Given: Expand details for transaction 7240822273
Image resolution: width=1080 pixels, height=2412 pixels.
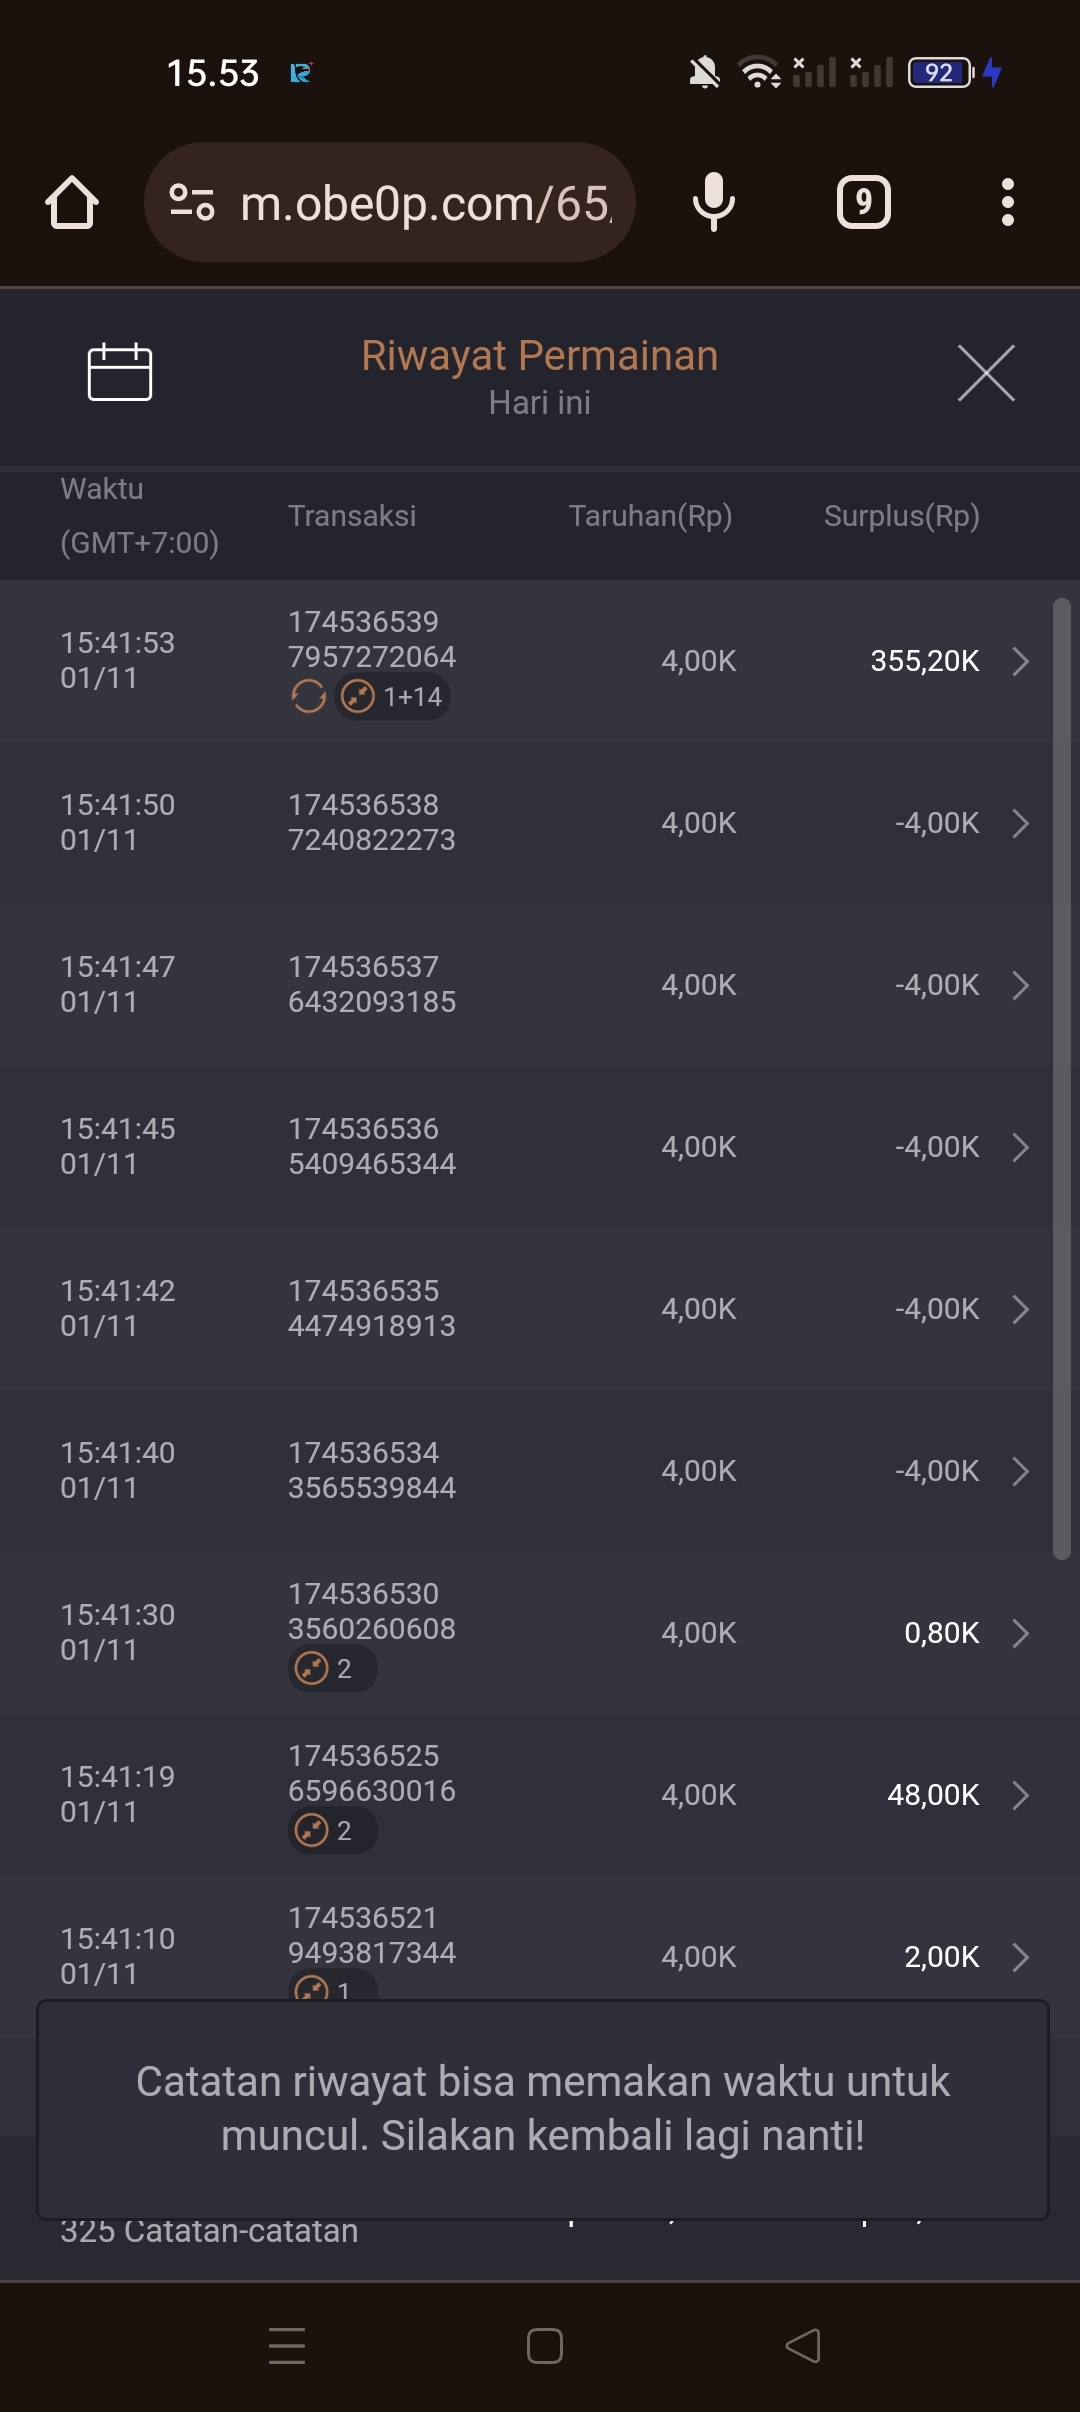Looking at the screenshot, I should point(1020,823).
